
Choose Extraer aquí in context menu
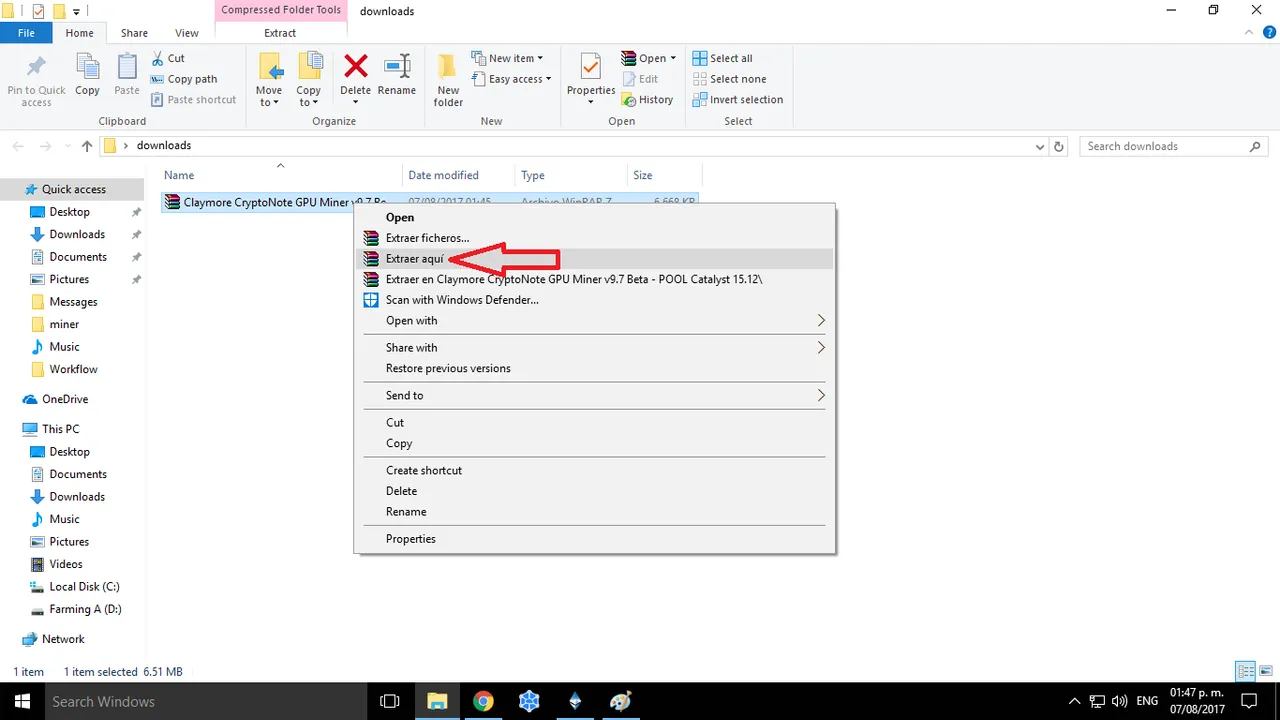pos(595,259)
